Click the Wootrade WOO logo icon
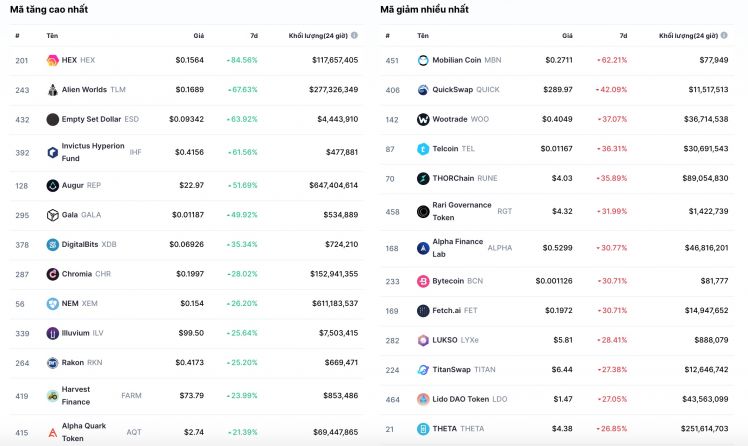748x446 pixels. tap(423, 119)
